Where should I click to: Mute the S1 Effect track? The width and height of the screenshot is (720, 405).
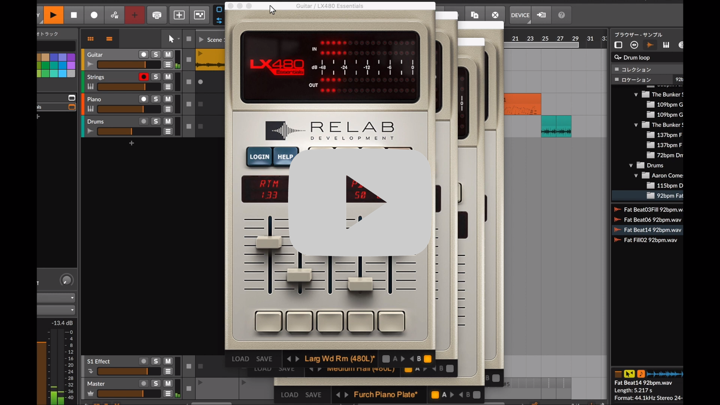tap(168, 361)
